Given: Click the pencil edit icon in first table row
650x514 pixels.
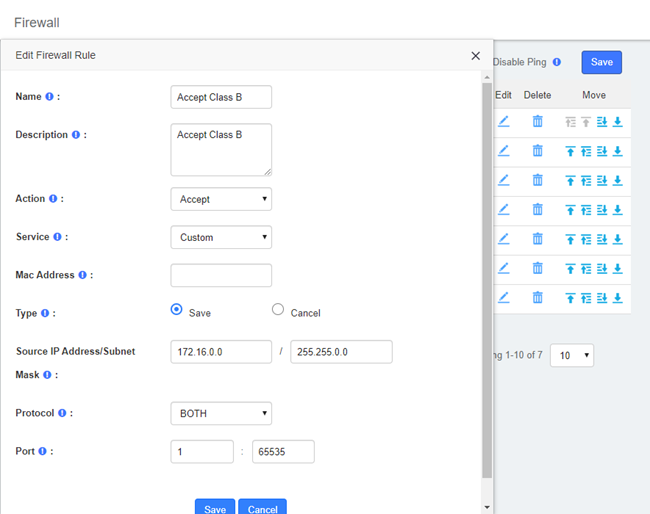Looking at the screenshot, I should [x=503, y=121].
